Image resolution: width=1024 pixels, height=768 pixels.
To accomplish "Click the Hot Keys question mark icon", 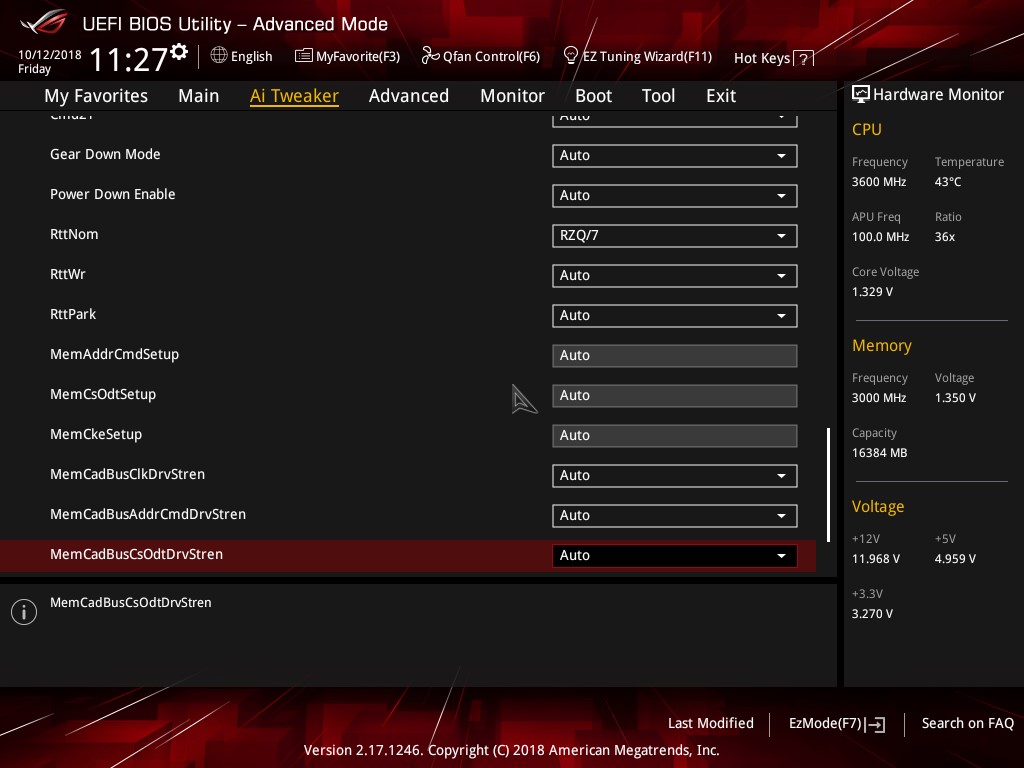I will point(803,59).
